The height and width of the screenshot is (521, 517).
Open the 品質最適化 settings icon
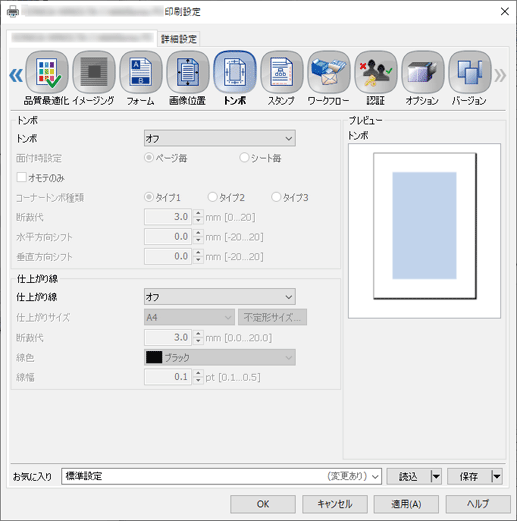47,72
